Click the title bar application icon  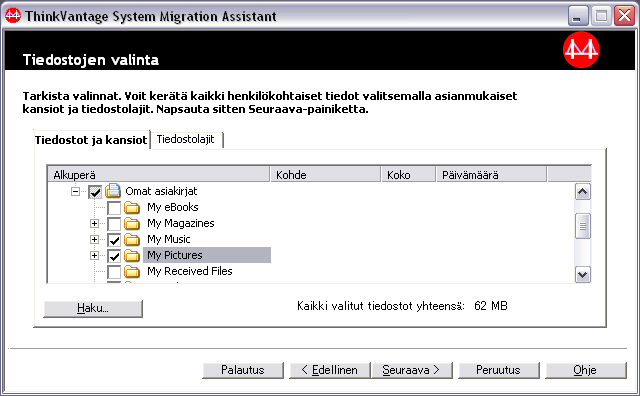(x=13, y=16)
